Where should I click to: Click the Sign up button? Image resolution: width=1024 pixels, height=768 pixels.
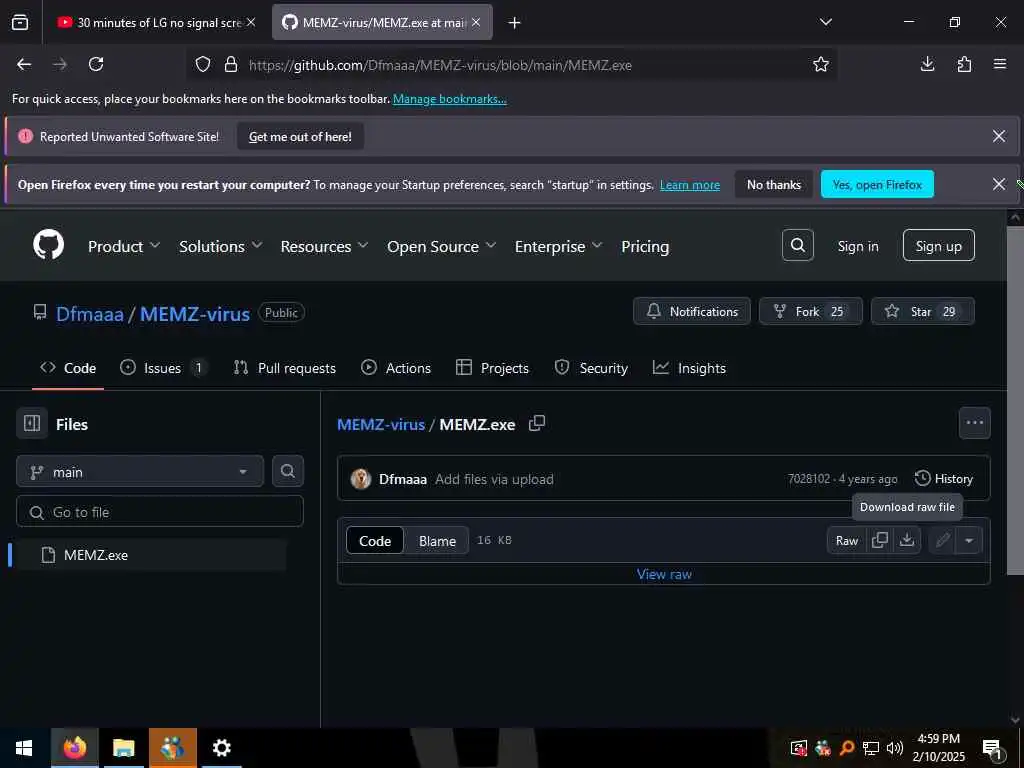pyautogui.click(x=938, y=246)
